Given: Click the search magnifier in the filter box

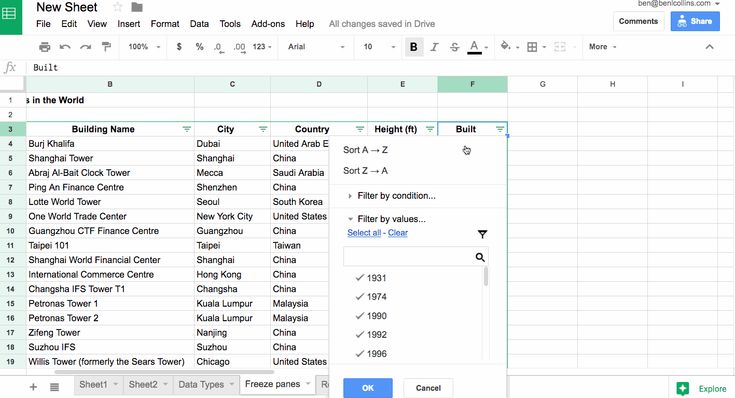Looking at the screenshot, I should pos(480,257).
